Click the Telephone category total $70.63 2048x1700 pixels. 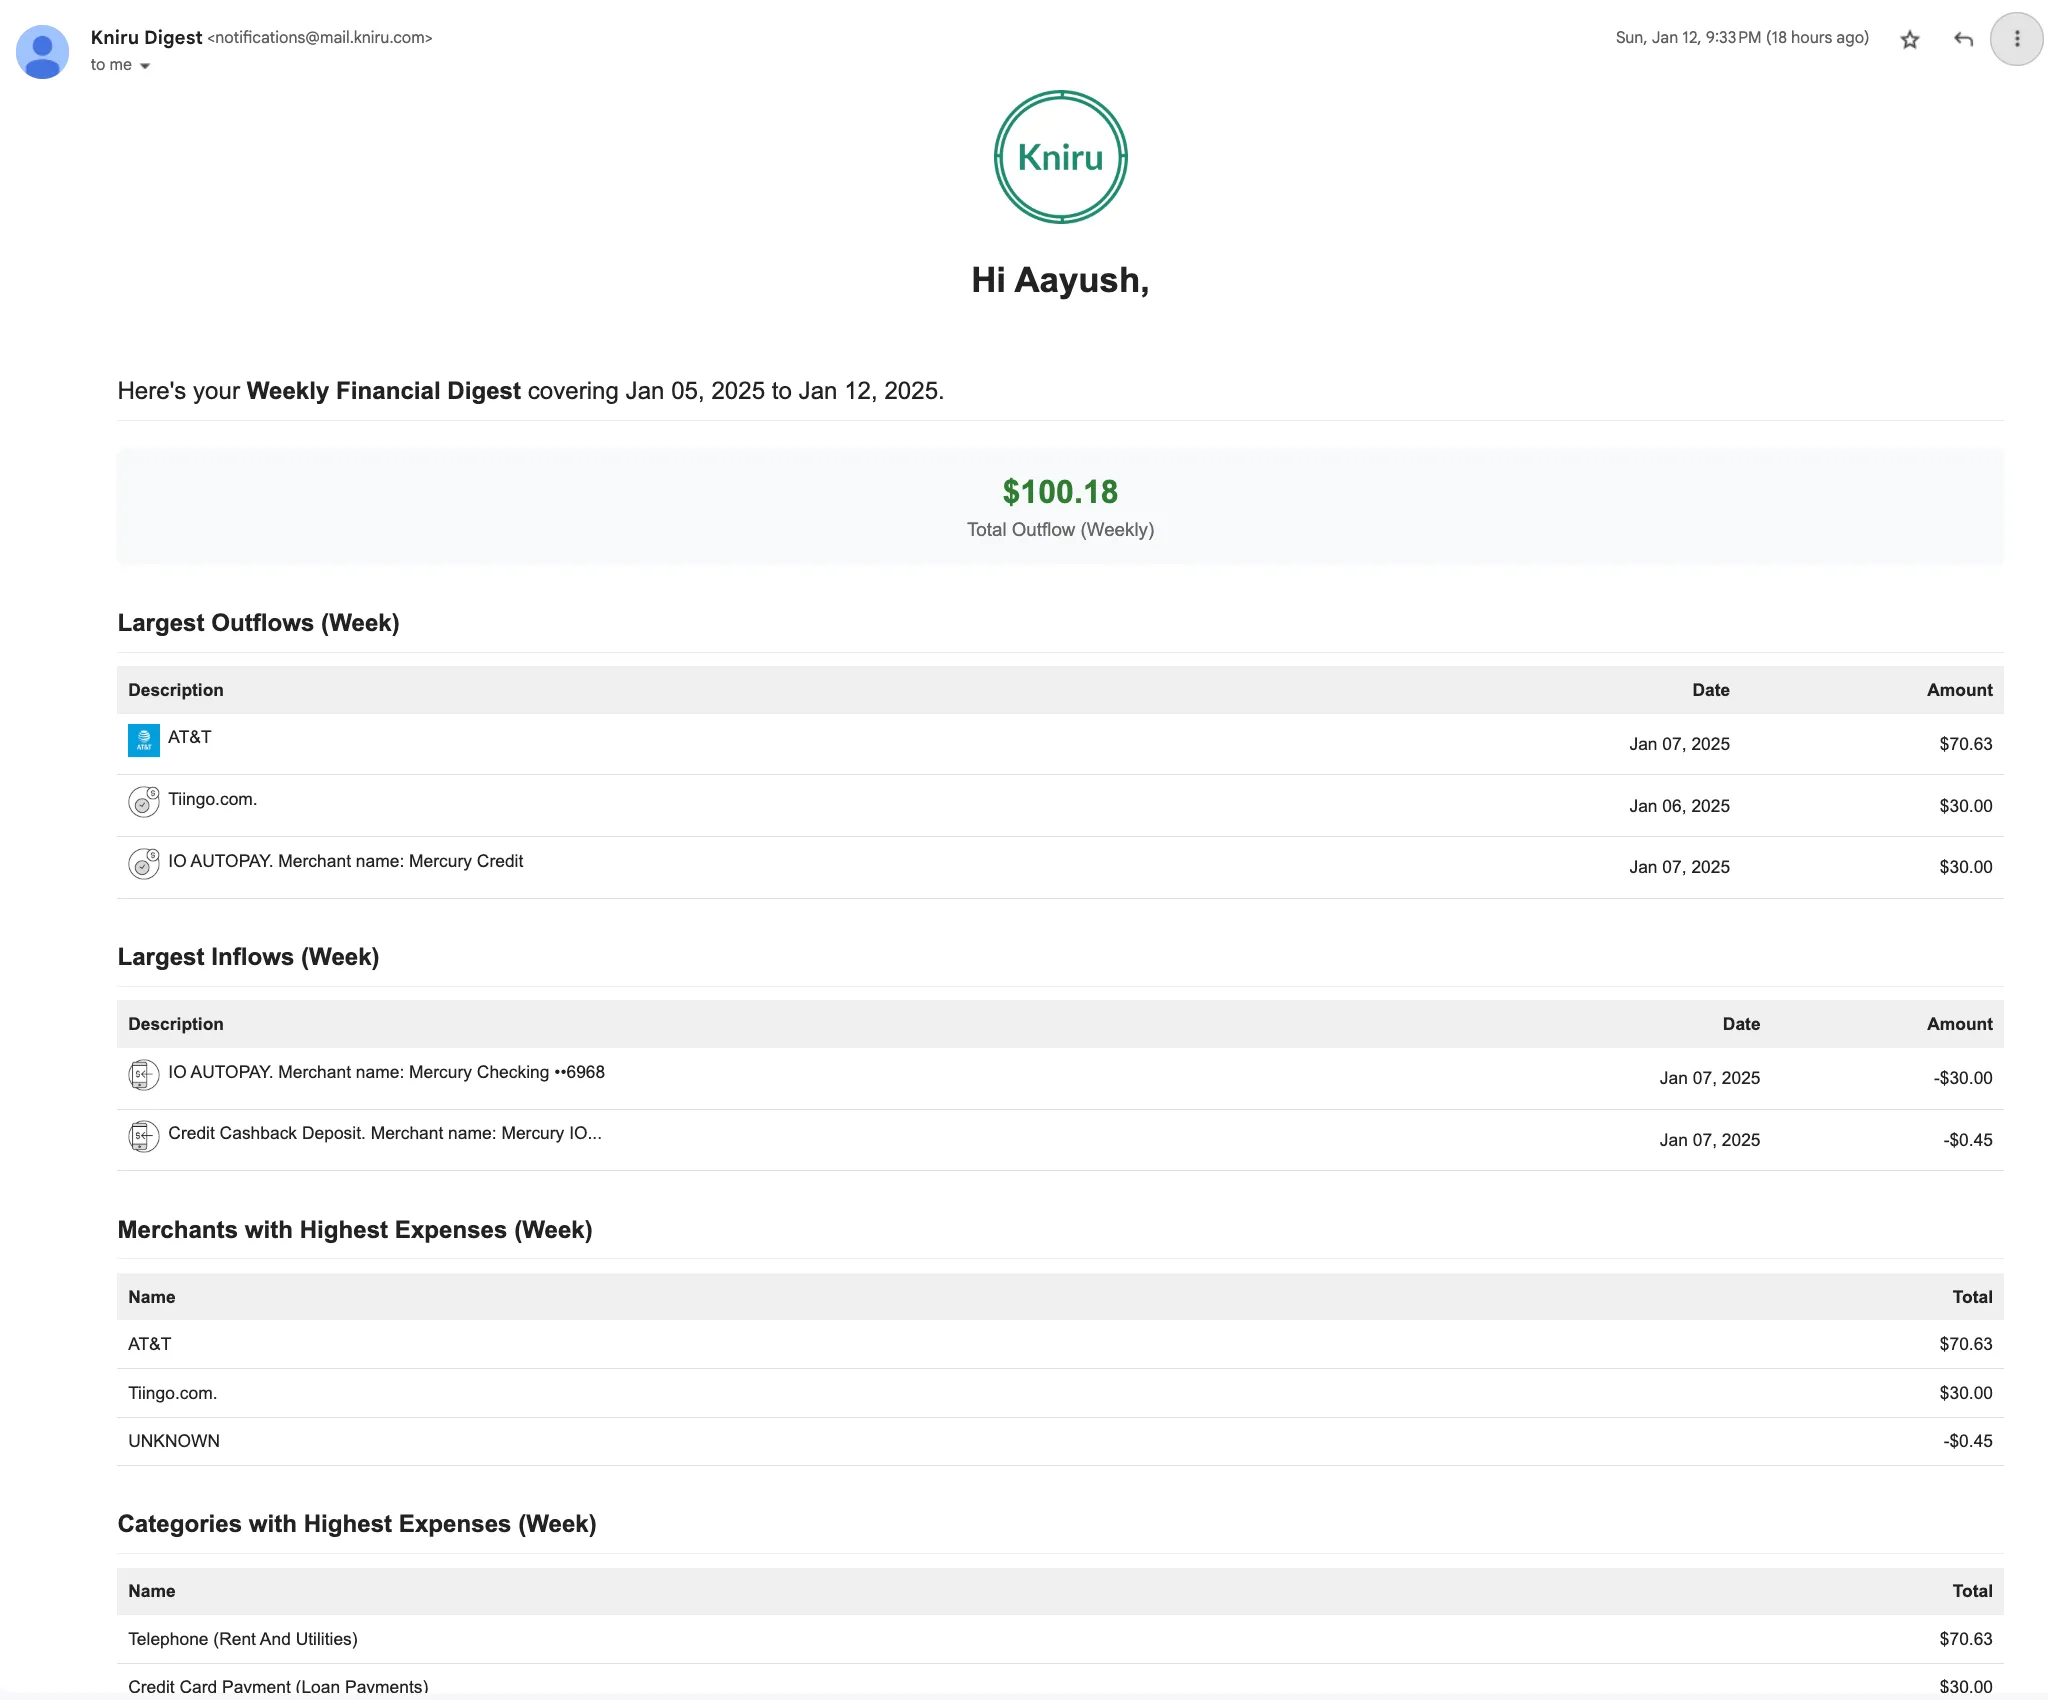coord(1965,1639)
